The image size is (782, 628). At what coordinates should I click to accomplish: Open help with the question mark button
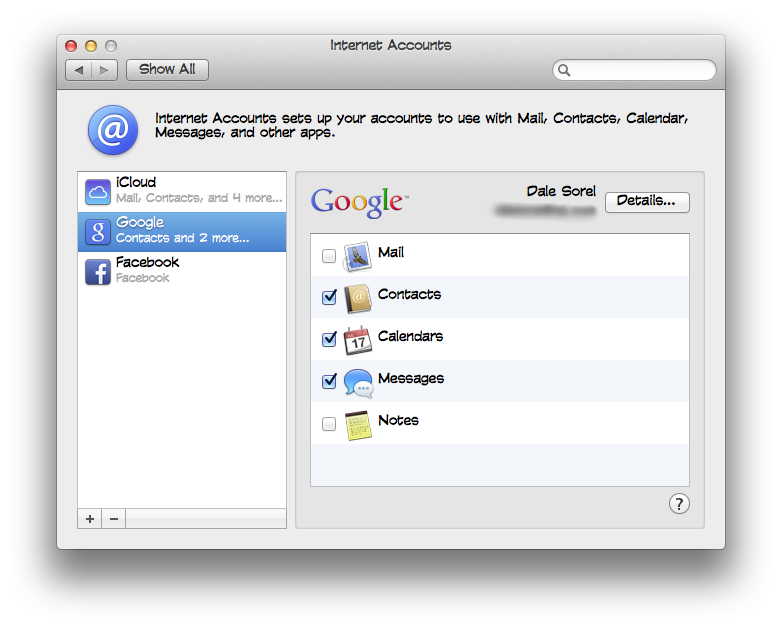coord(679,504)
